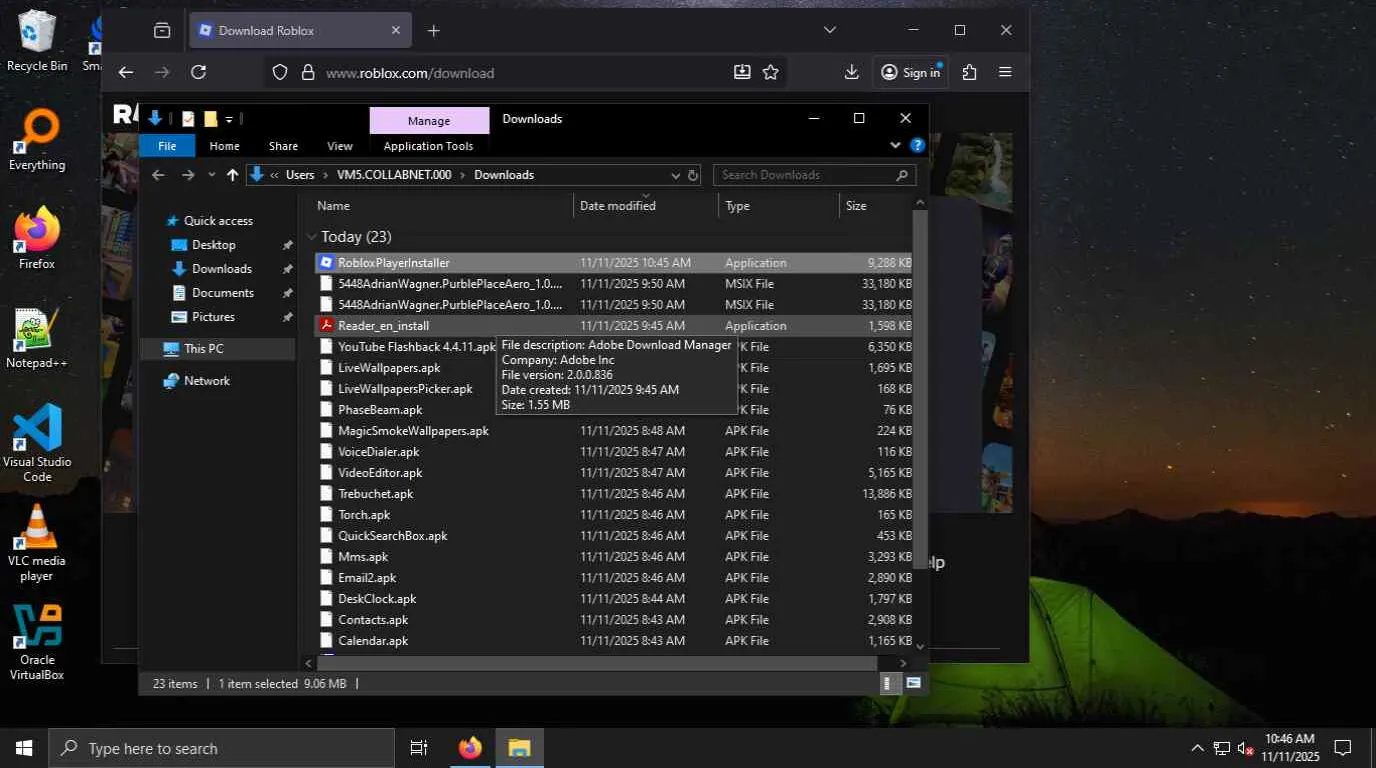Refresh the Downloads folder listing
1376x768 pixels.
692,175
